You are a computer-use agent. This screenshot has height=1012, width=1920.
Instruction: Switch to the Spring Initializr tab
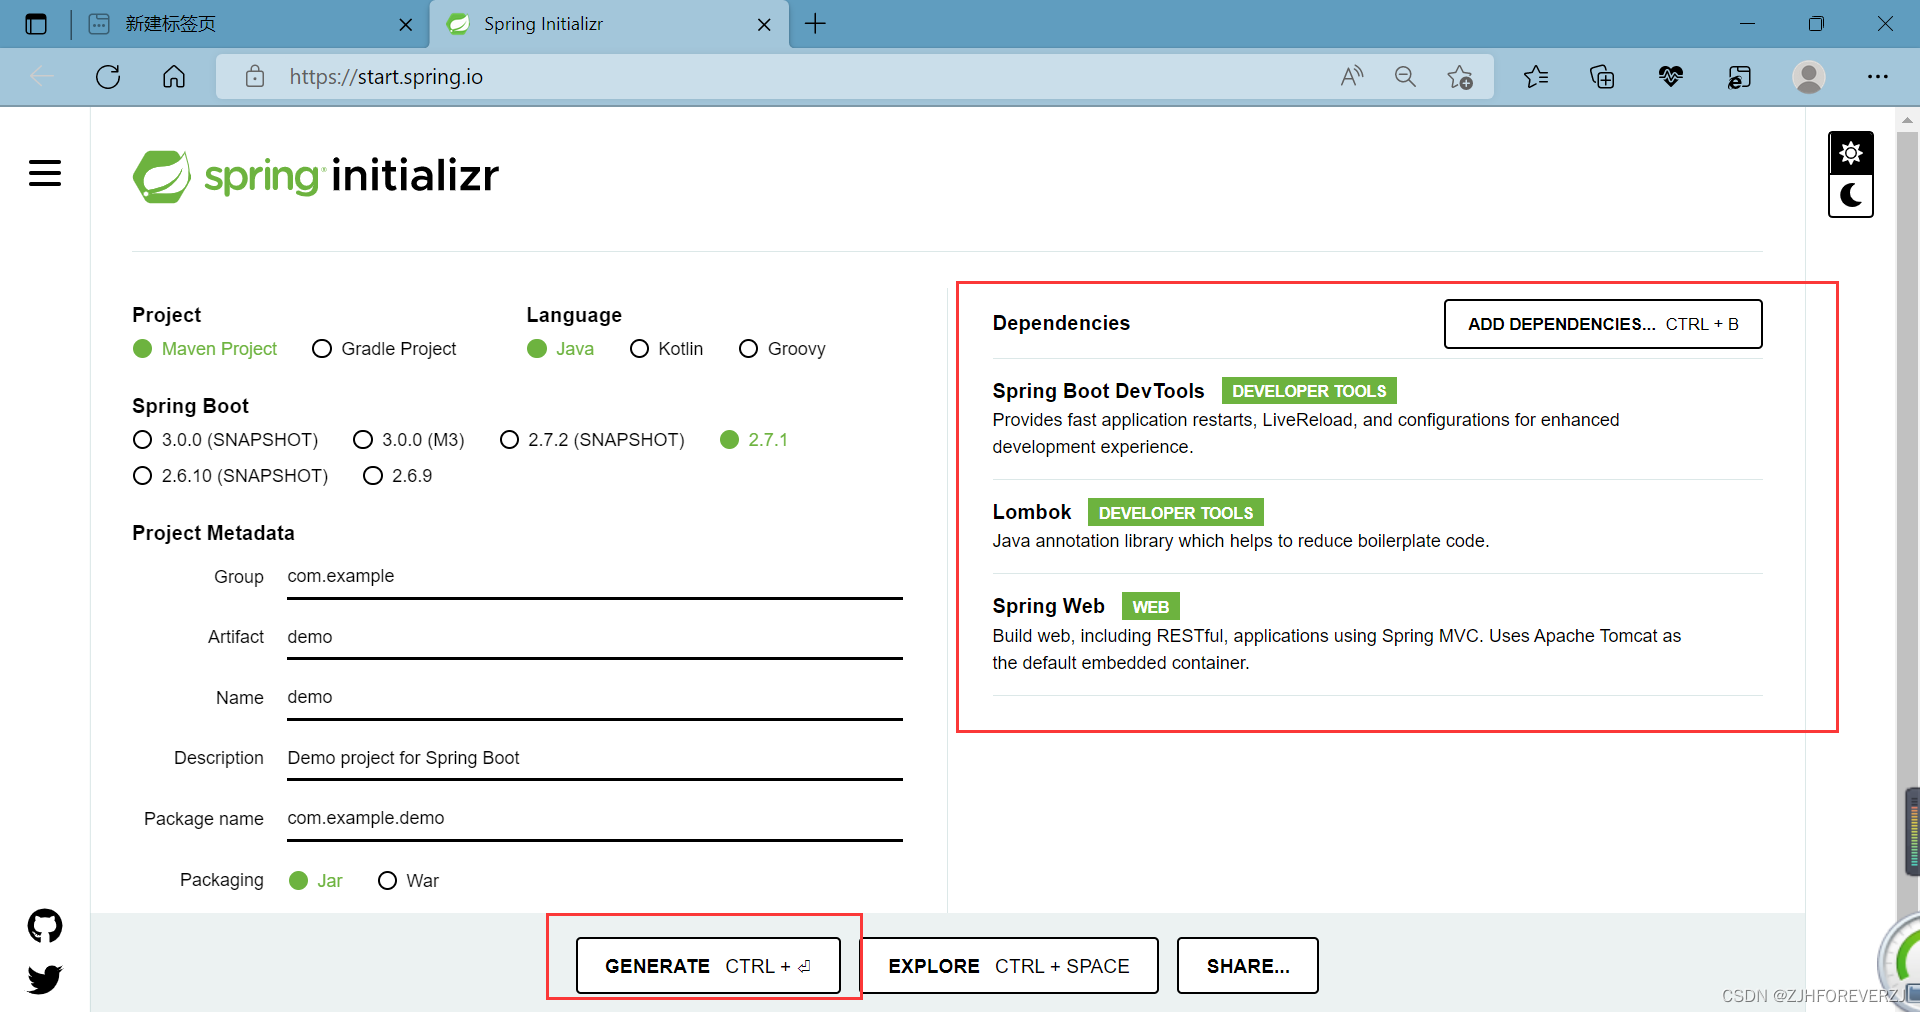[610, 24]
